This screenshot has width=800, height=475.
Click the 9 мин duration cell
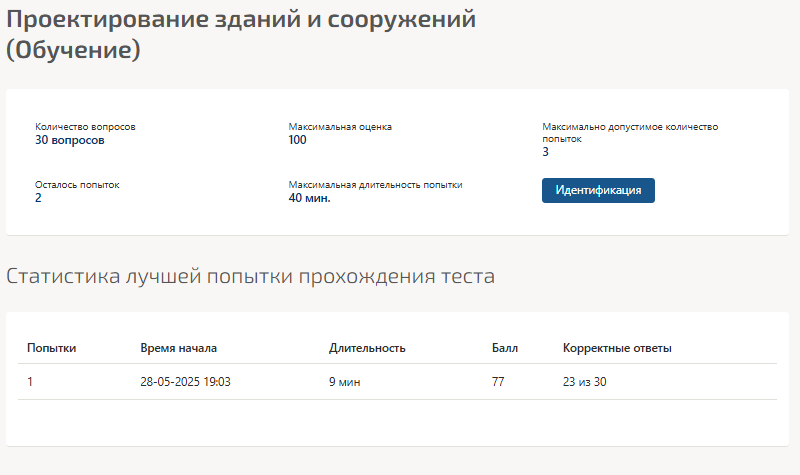[343, 381]
